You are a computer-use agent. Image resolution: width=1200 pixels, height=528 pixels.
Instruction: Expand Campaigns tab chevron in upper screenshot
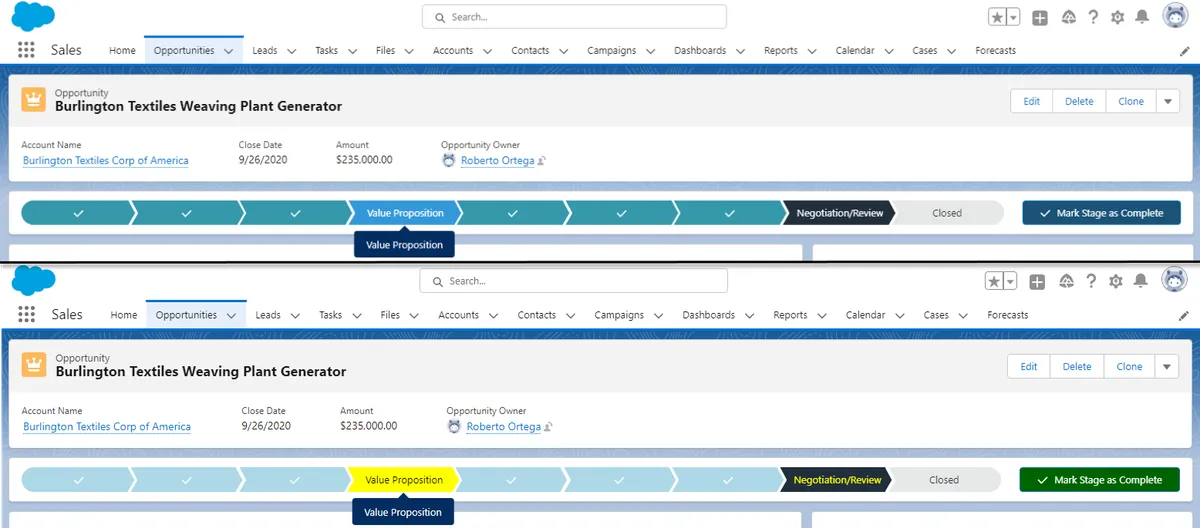click(651, 51)
